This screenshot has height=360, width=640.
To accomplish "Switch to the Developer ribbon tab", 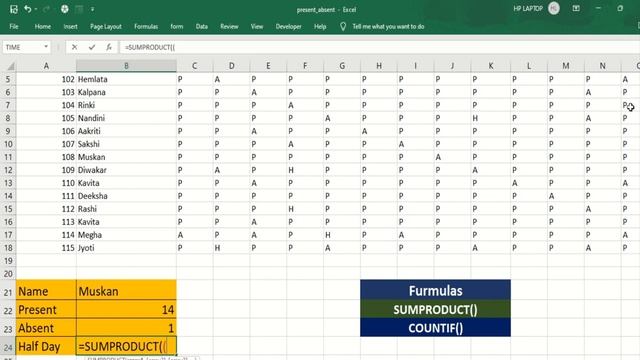I will pyautogui.click(x=288, y=27).
